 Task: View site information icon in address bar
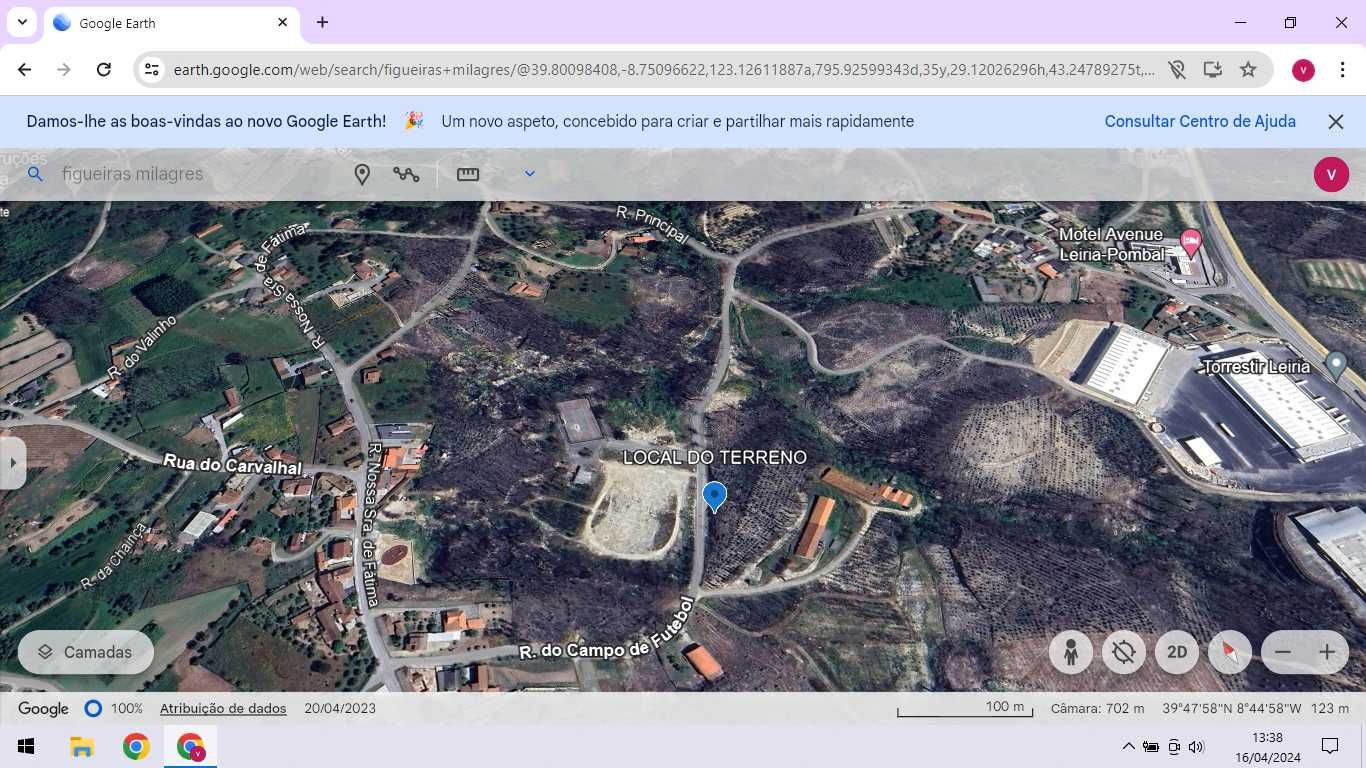tap(151, 69)
